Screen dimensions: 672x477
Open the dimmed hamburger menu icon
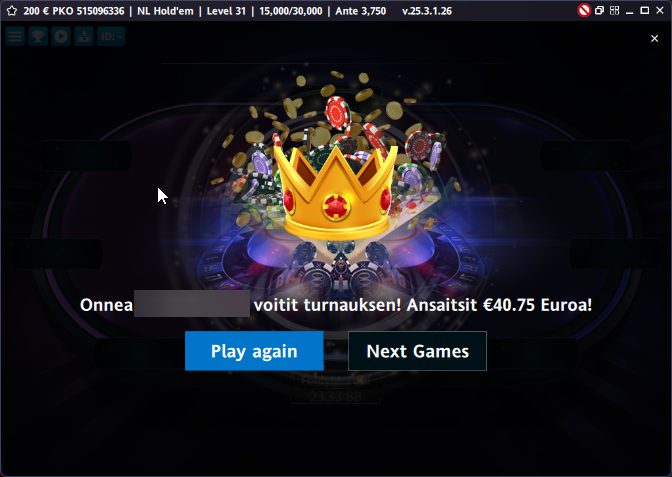click(x=15, y=36)
